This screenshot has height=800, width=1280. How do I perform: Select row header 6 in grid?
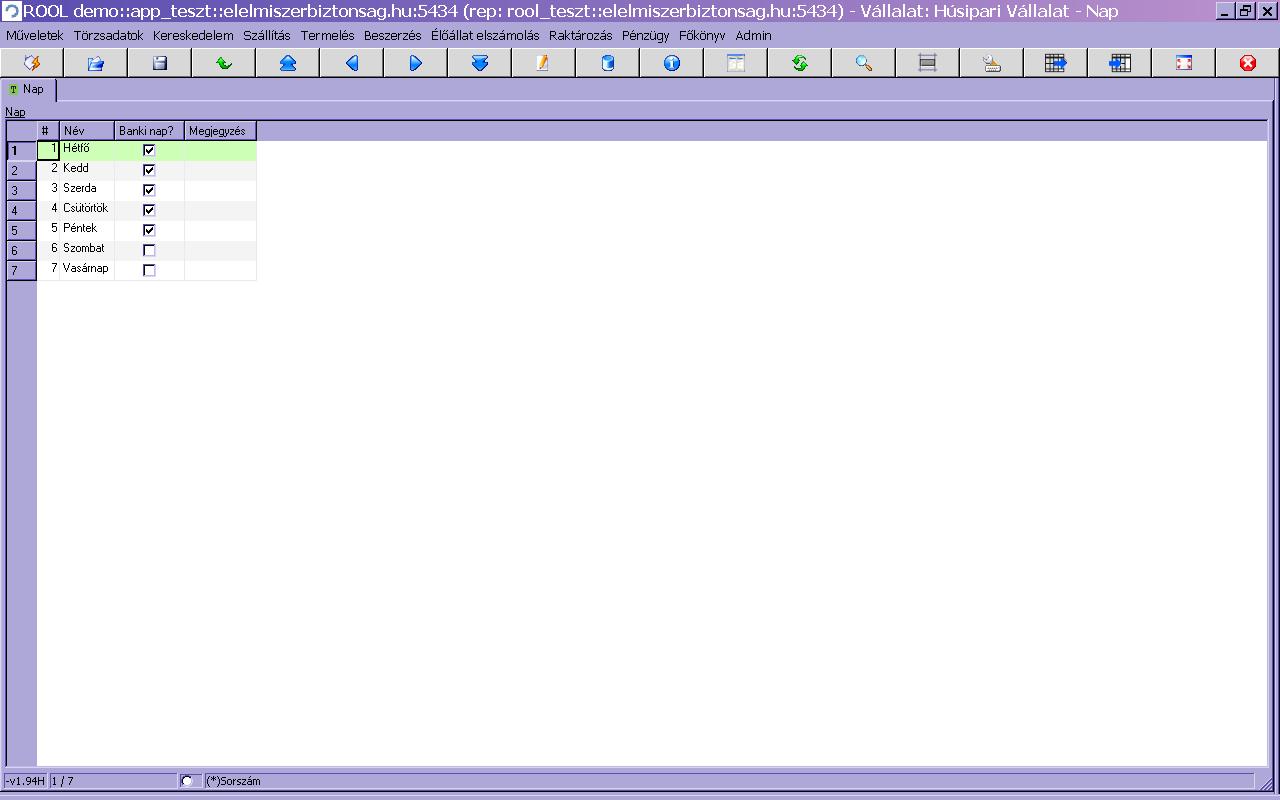point(21,250)
